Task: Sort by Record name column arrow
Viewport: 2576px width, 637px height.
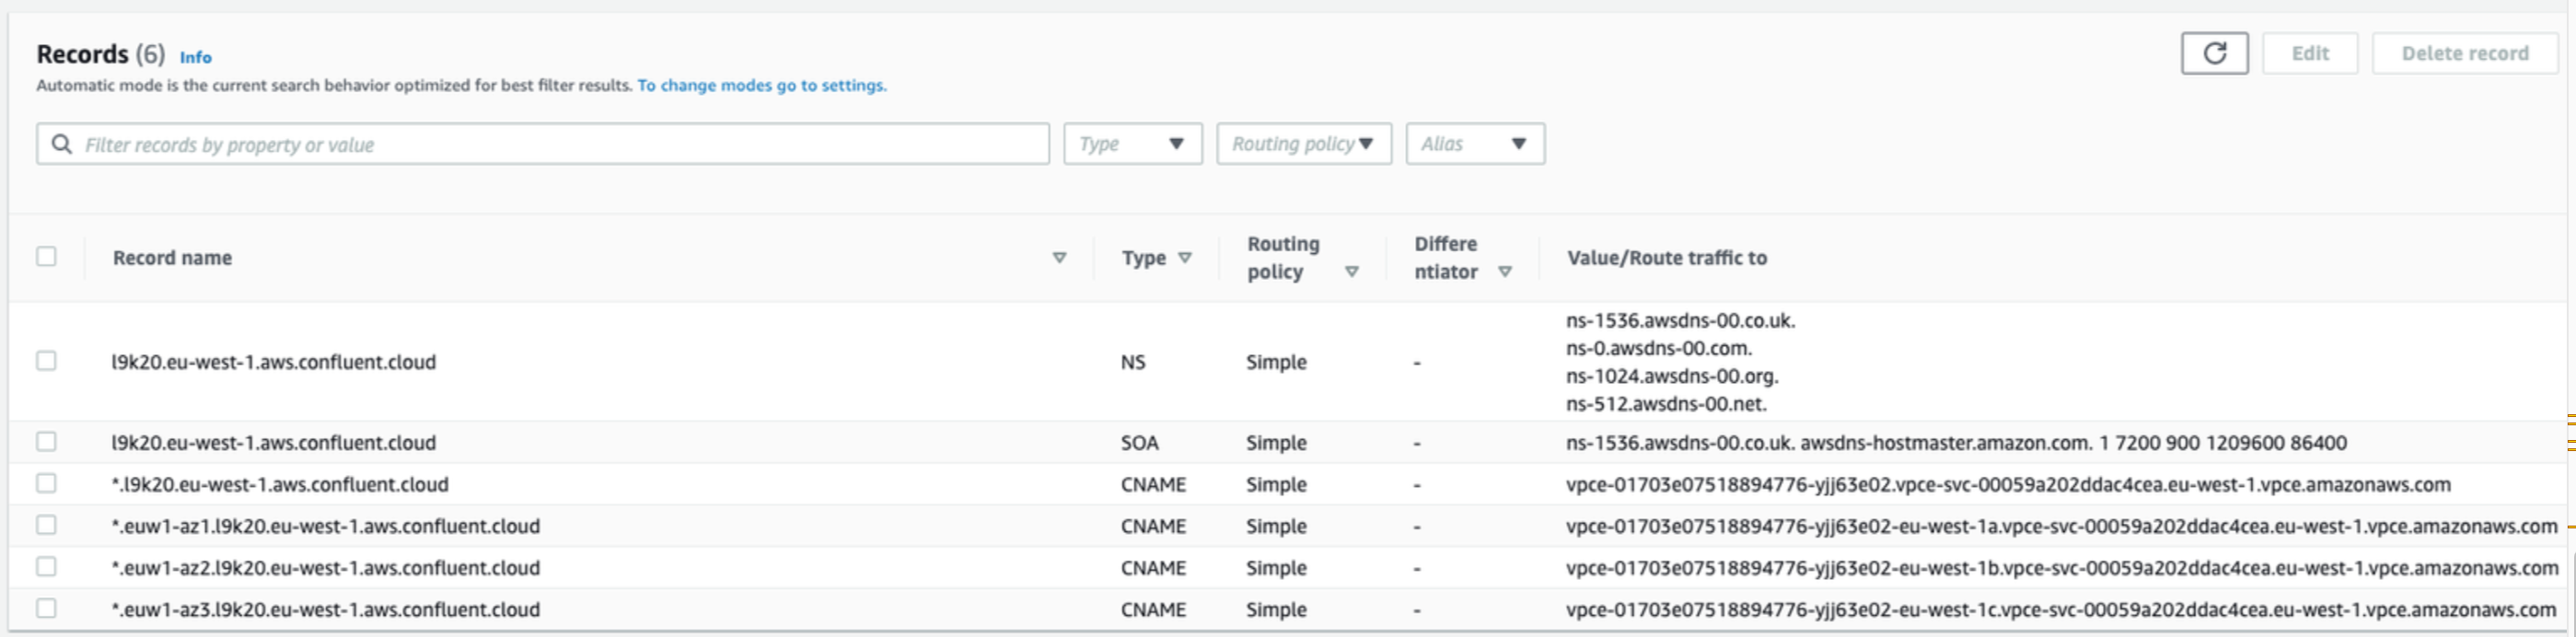Action: click(x=1059, y=258)
